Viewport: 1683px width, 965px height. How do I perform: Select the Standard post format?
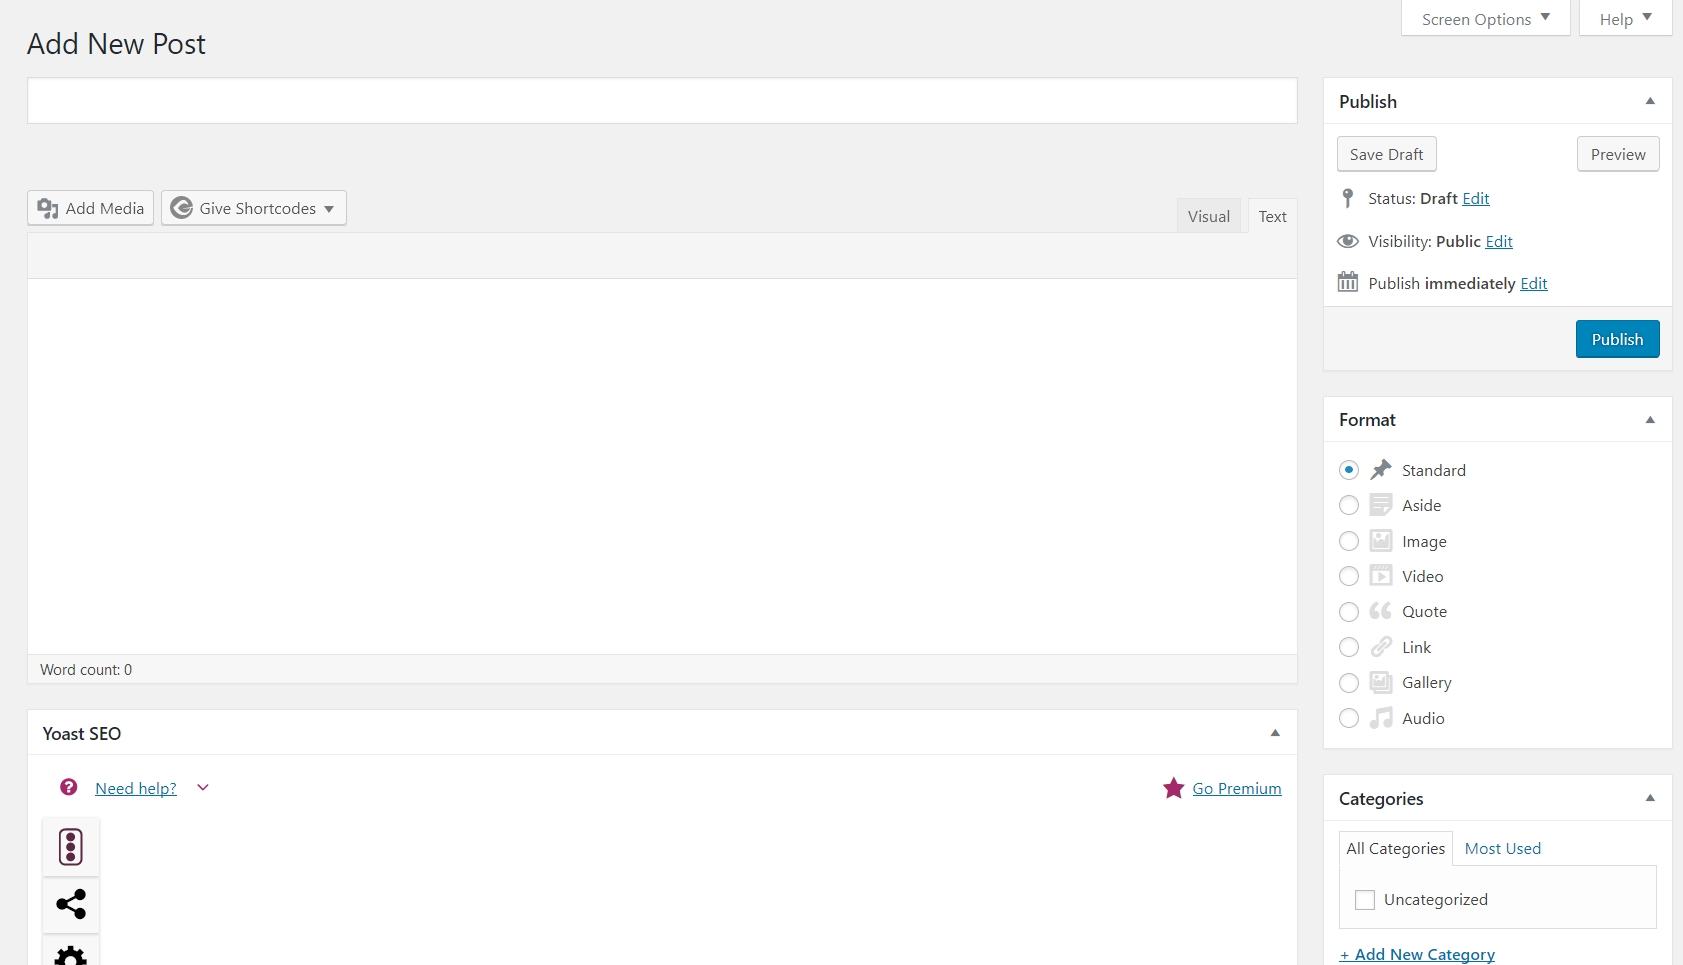[1349, 470]
